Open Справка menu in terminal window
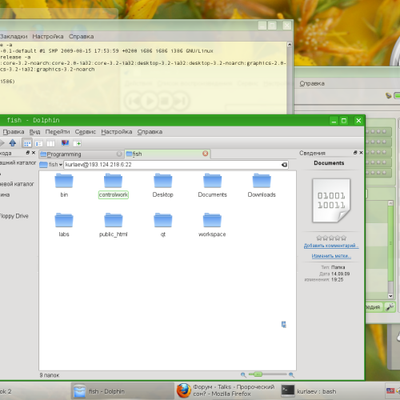The height and width of the screenshot is (400, 400). coord(81,36)
